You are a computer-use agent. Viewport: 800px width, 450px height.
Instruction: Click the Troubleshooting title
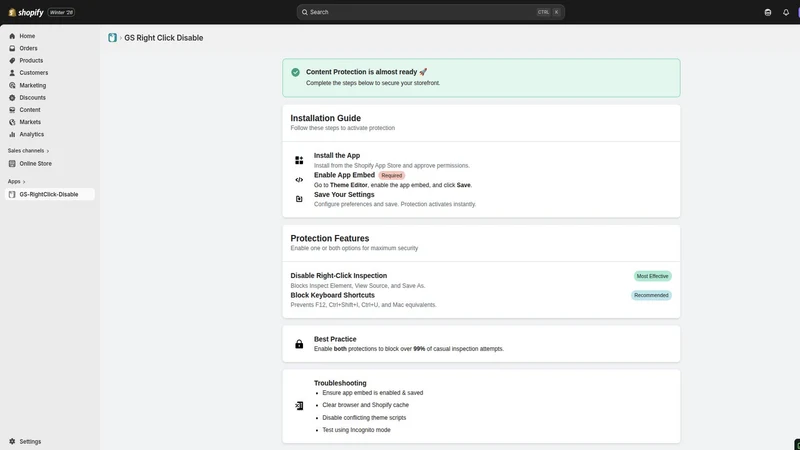(340, 383)
